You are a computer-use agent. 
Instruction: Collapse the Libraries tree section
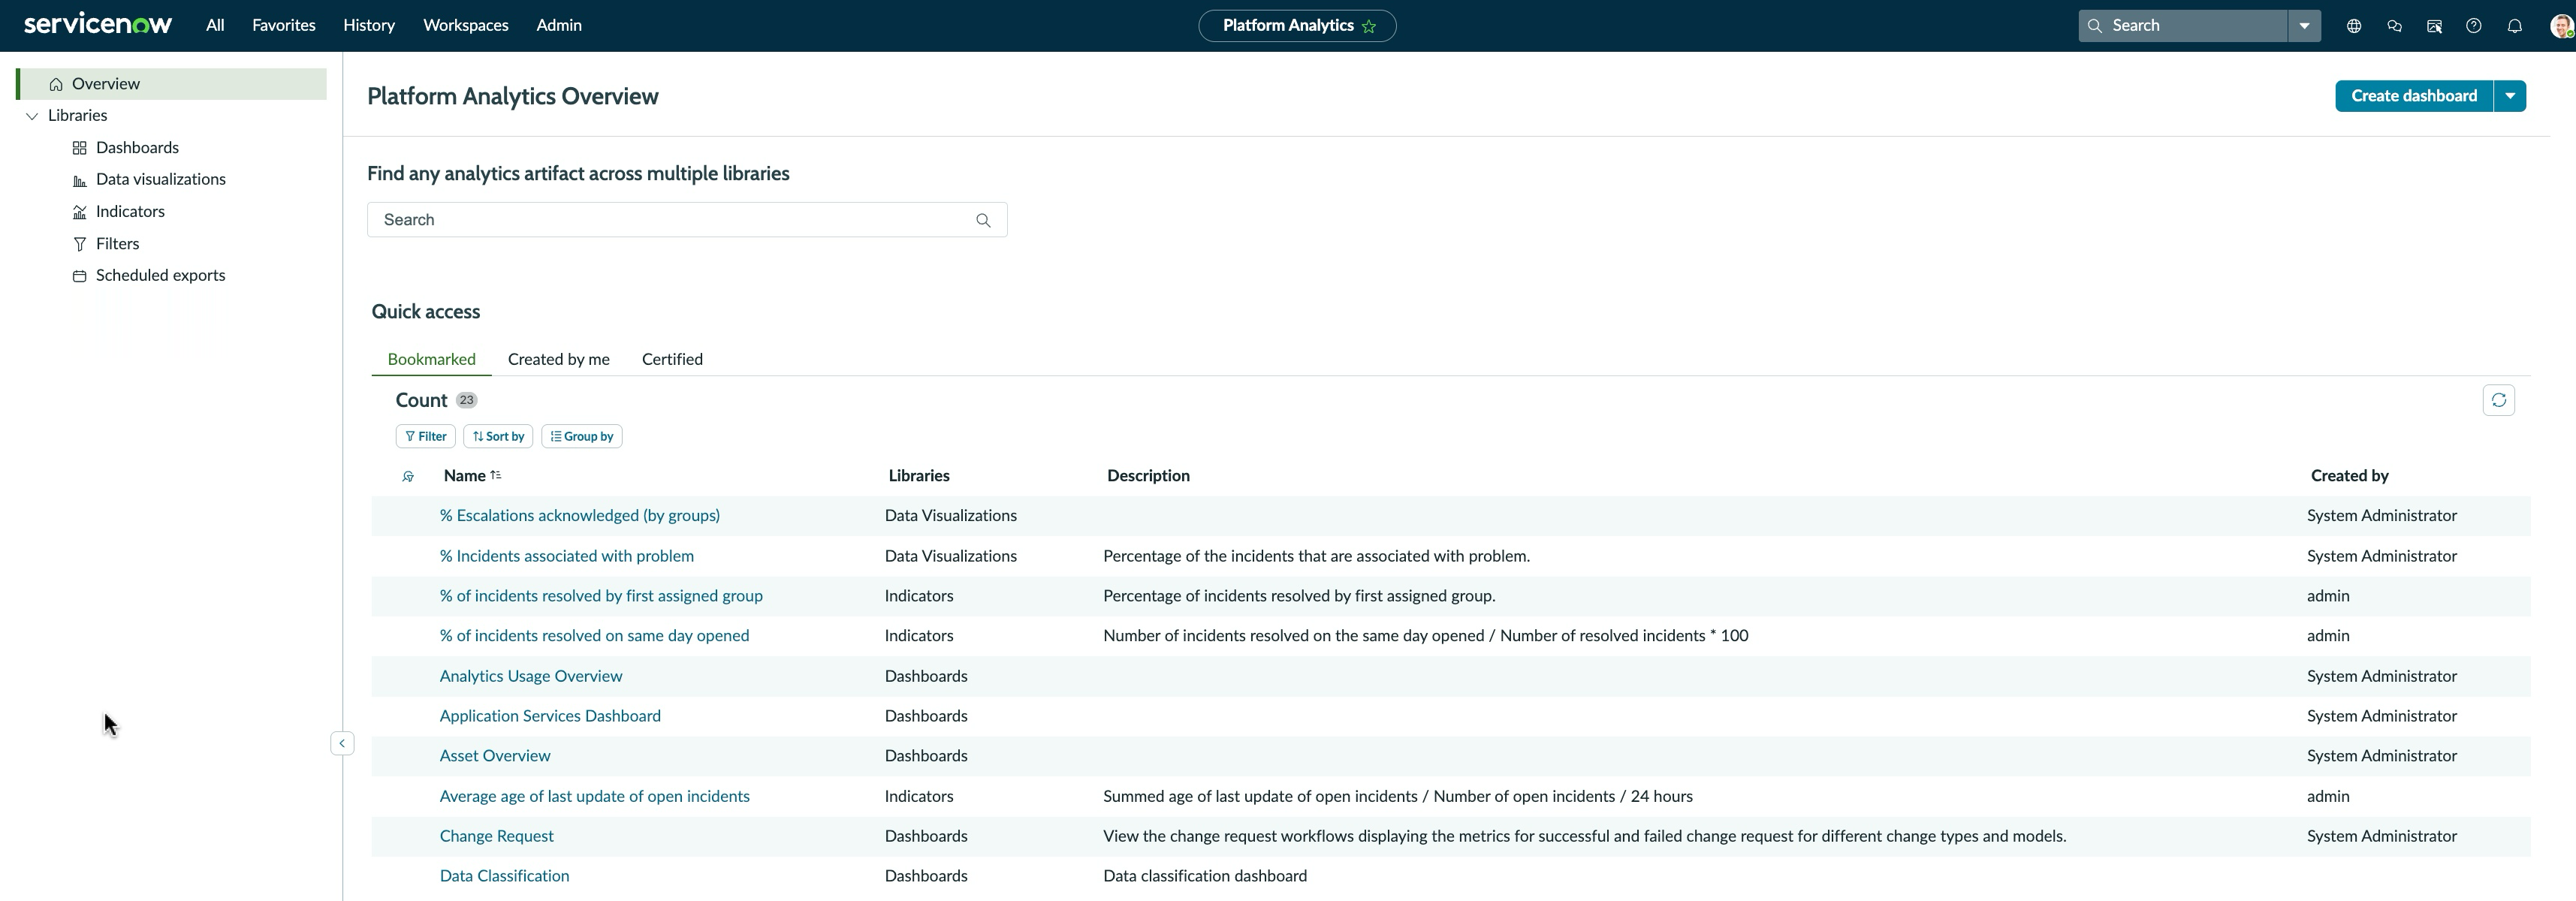(32, 116)
